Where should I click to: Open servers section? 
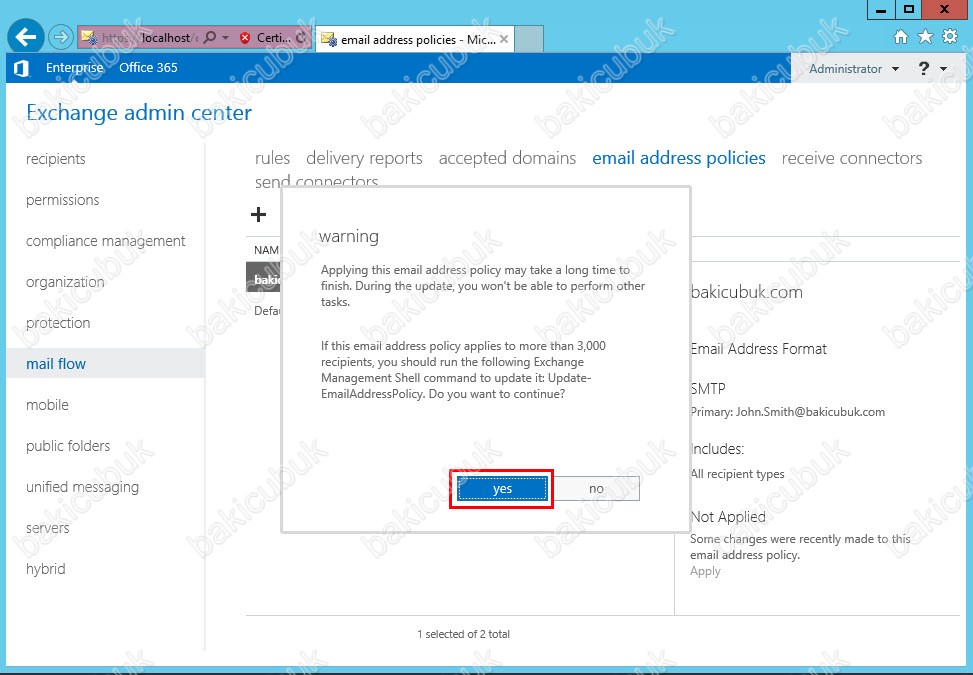[48, 528]
